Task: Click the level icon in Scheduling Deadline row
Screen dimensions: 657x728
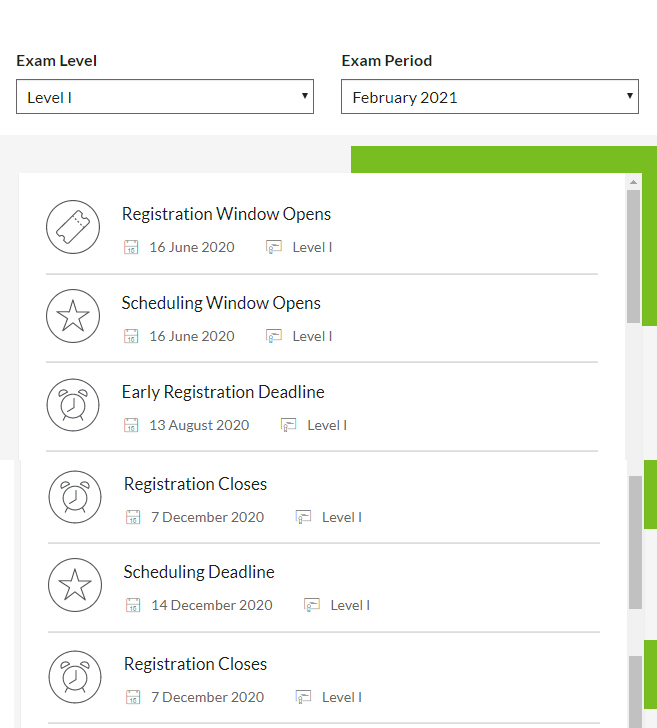Action: tap(312, 605)
